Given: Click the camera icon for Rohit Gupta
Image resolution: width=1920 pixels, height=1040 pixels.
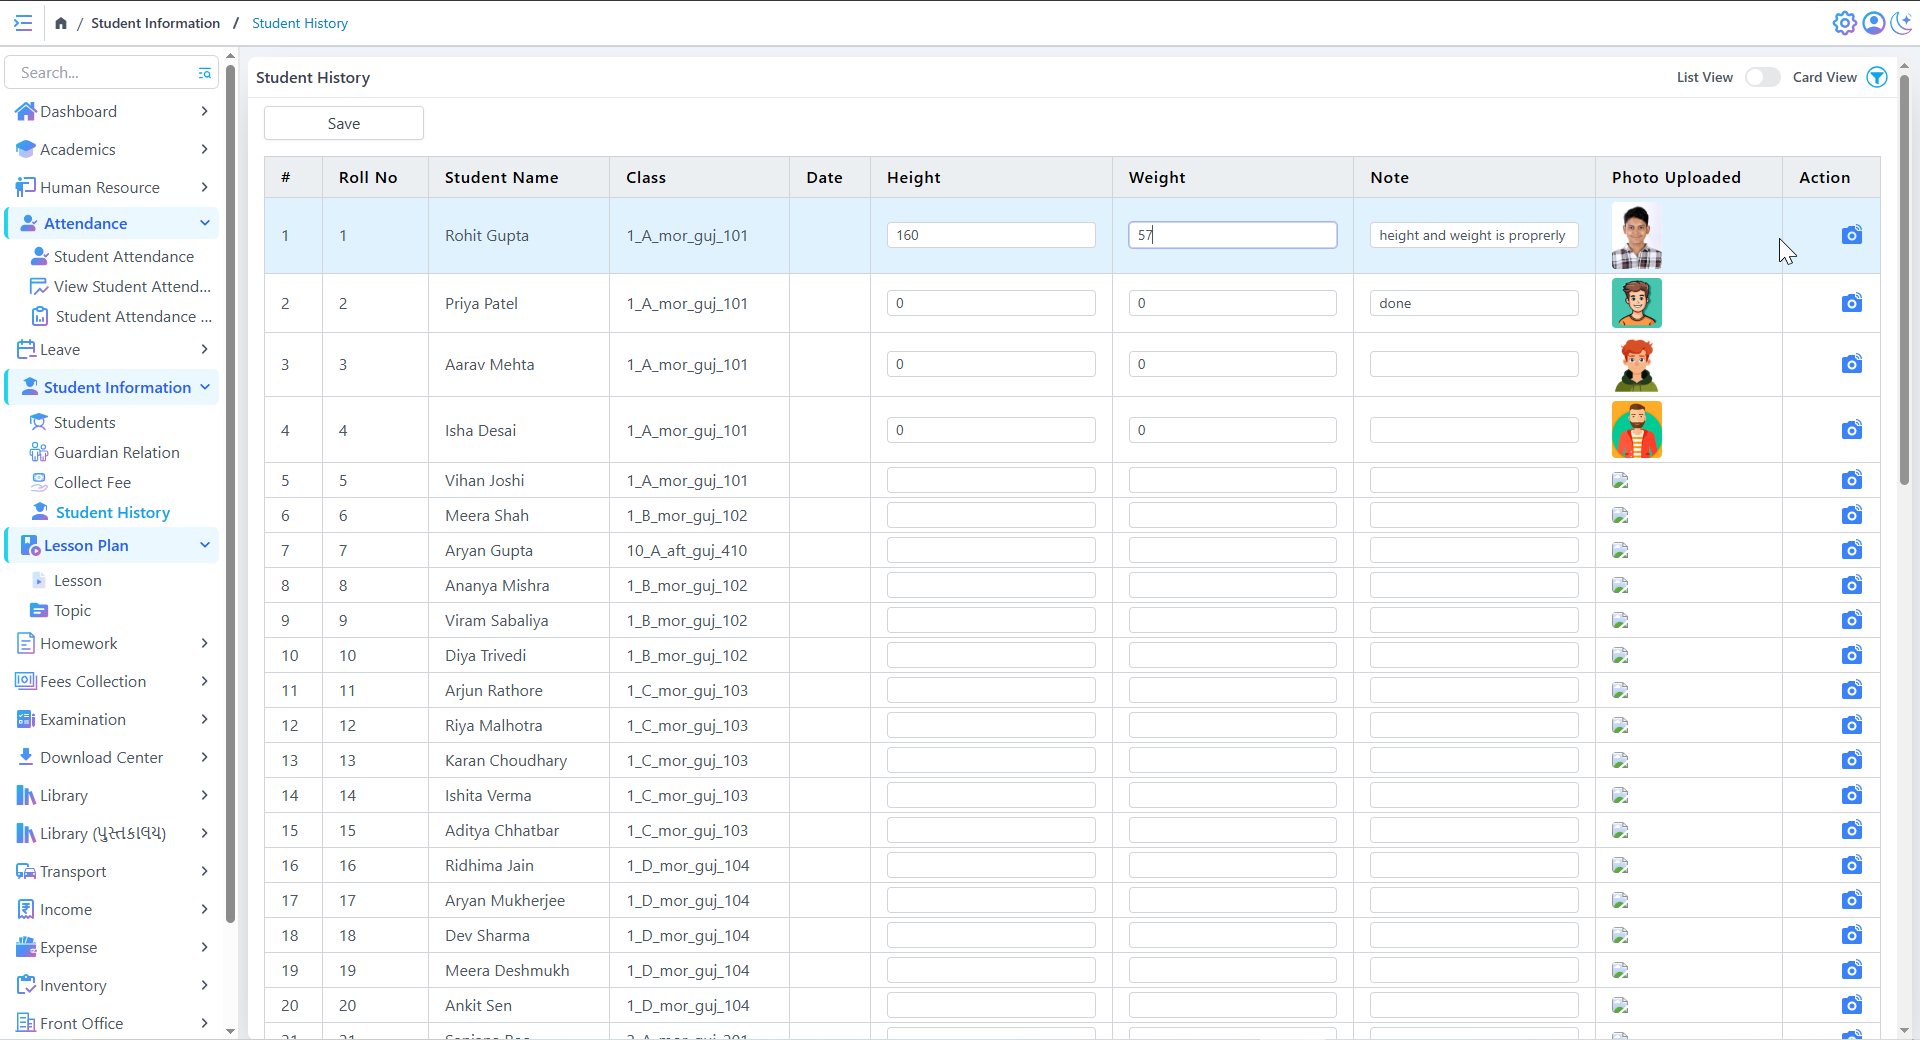Looking at the screenshot, I should 1851,235.
